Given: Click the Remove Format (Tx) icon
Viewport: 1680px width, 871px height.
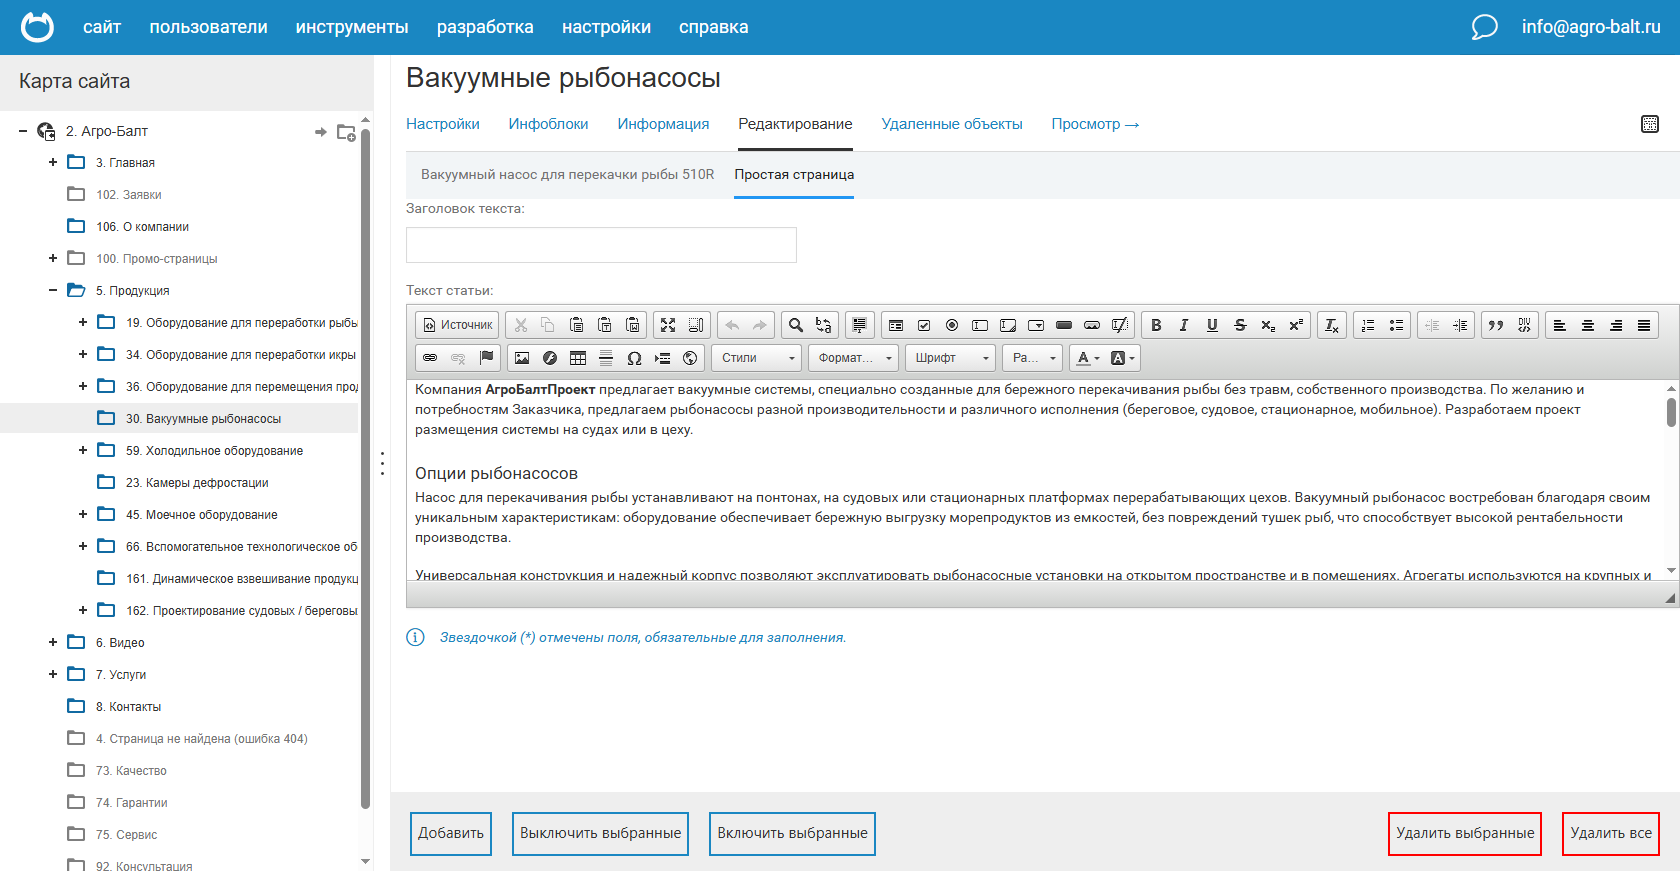Looking at the screenshot, I should [x=1332, y=325].
